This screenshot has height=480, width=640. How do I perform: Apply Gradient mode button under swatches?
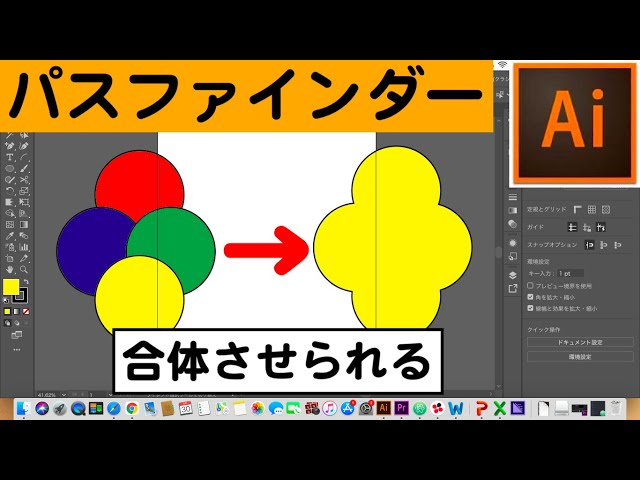pyautogui.click(x=16, y=312)
